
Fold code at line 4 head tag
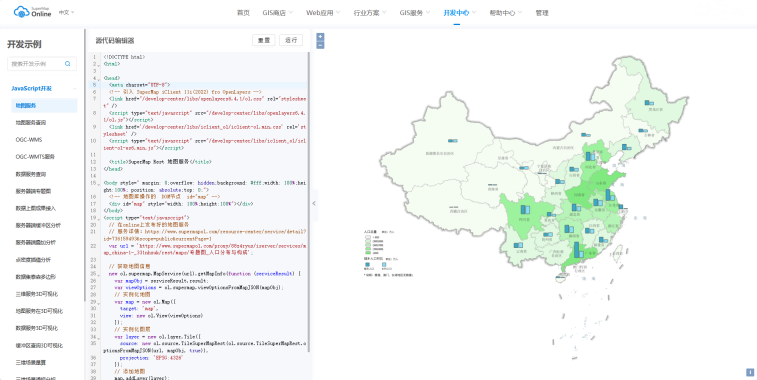click(99, 79)
